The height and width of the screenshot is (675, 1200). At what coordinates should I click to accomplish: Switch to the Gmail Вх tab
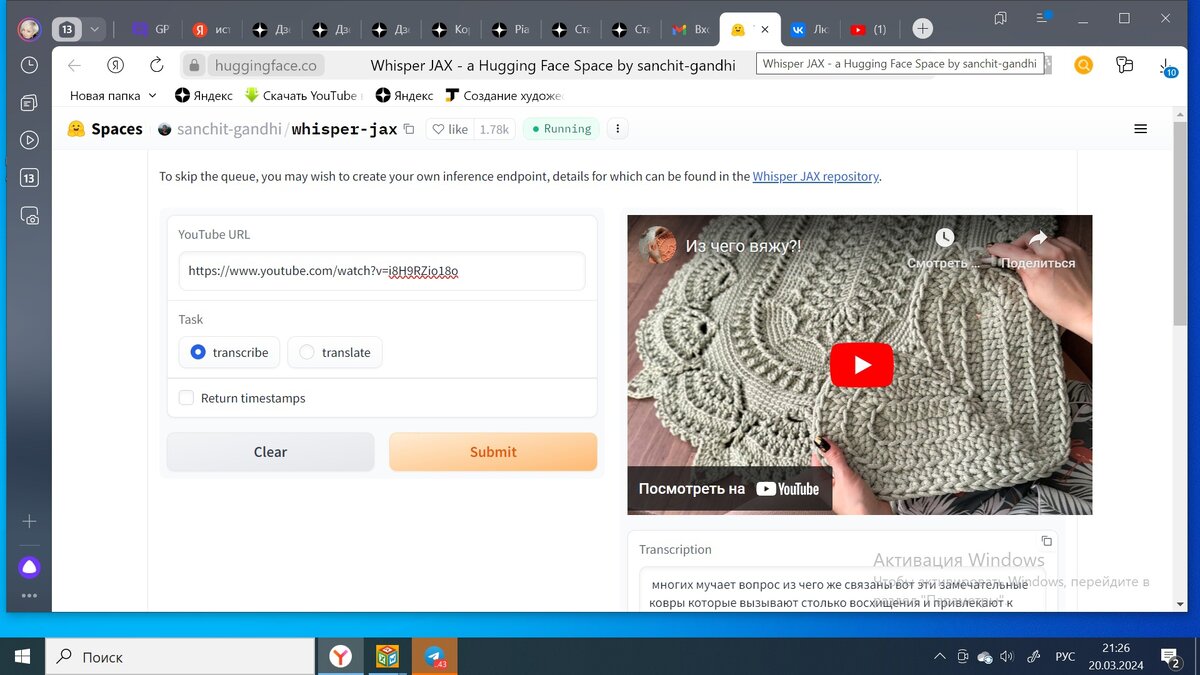[692, 29]
